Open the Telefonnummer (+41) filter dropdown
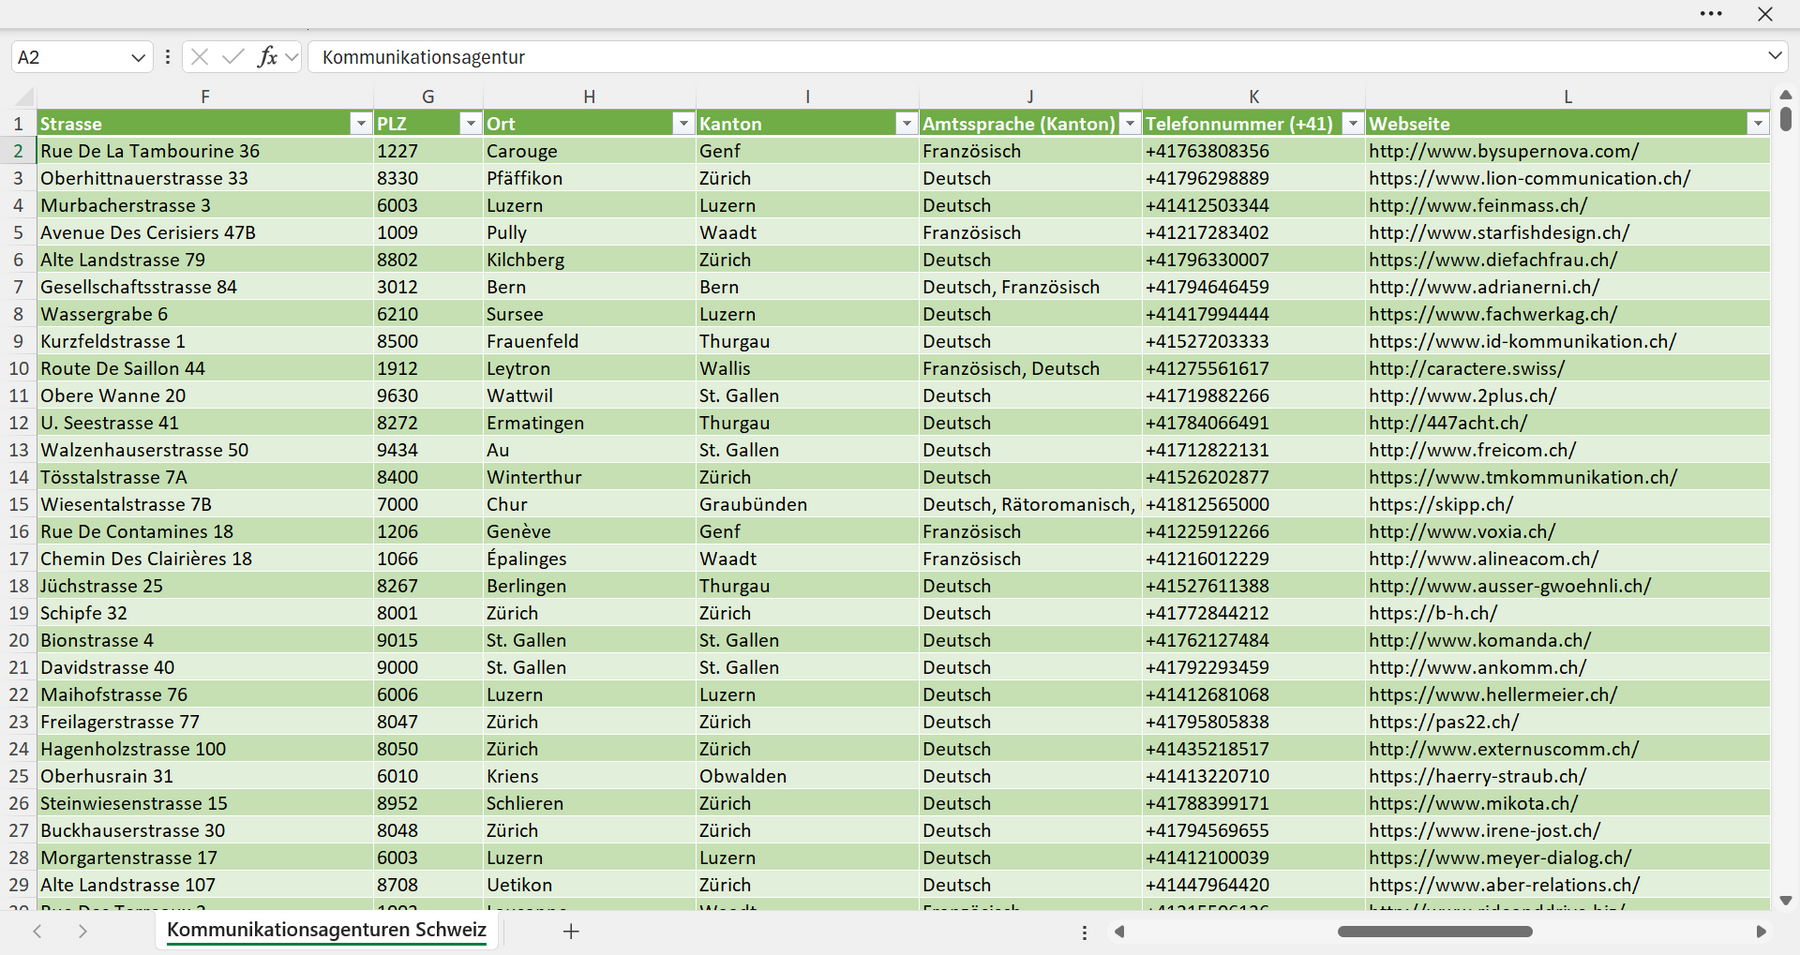Screen dimensions: 1800x955 tap(1353, 123)
